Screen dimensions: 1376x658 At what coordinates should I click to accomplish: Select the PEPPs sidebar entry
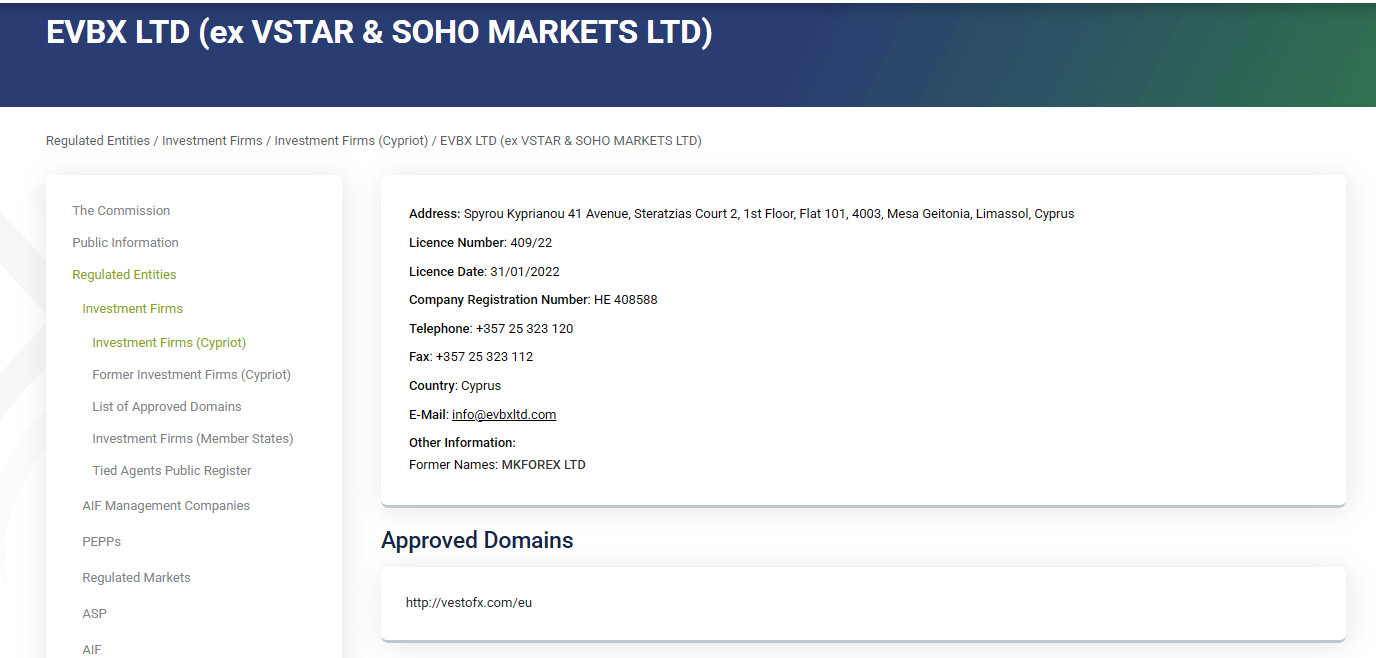coord(101,542)
